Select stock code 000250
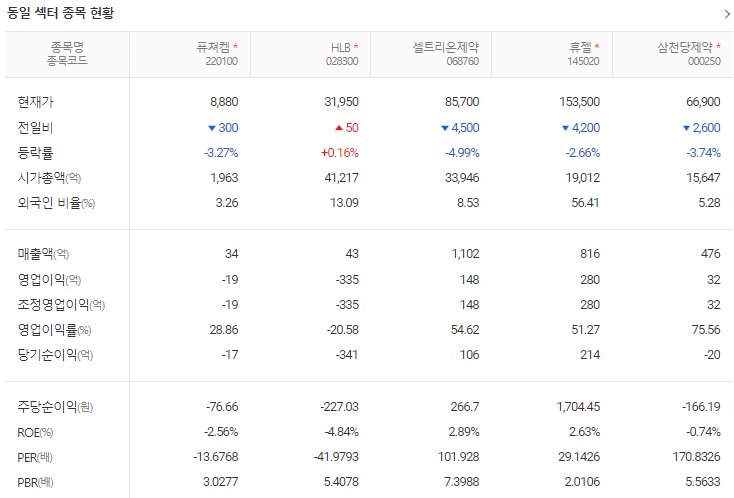 (x=704, y=61)
